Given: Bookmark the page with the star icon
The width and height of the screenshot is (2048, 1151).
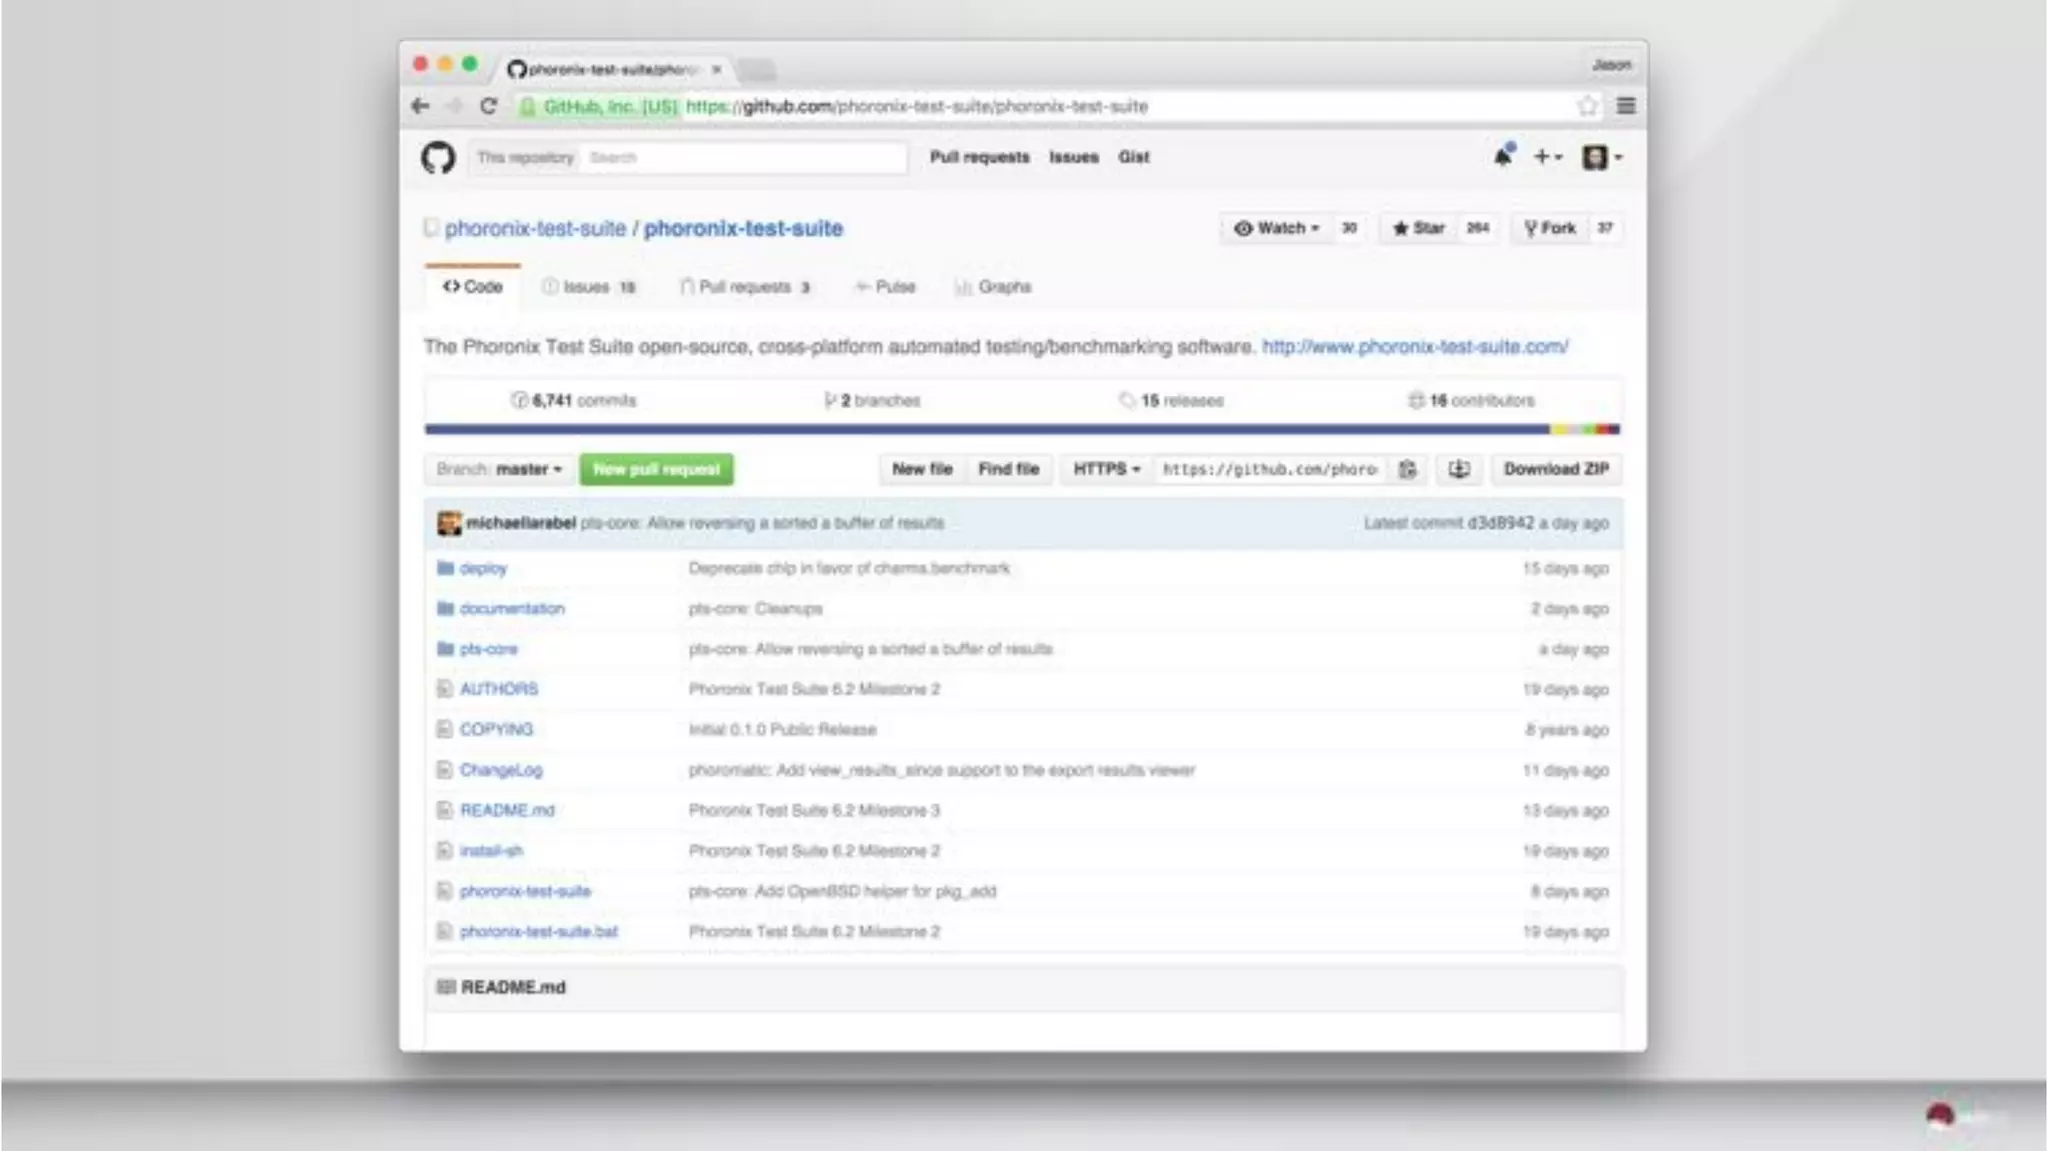Looking at the screenshot, I should coord(1587,106).
